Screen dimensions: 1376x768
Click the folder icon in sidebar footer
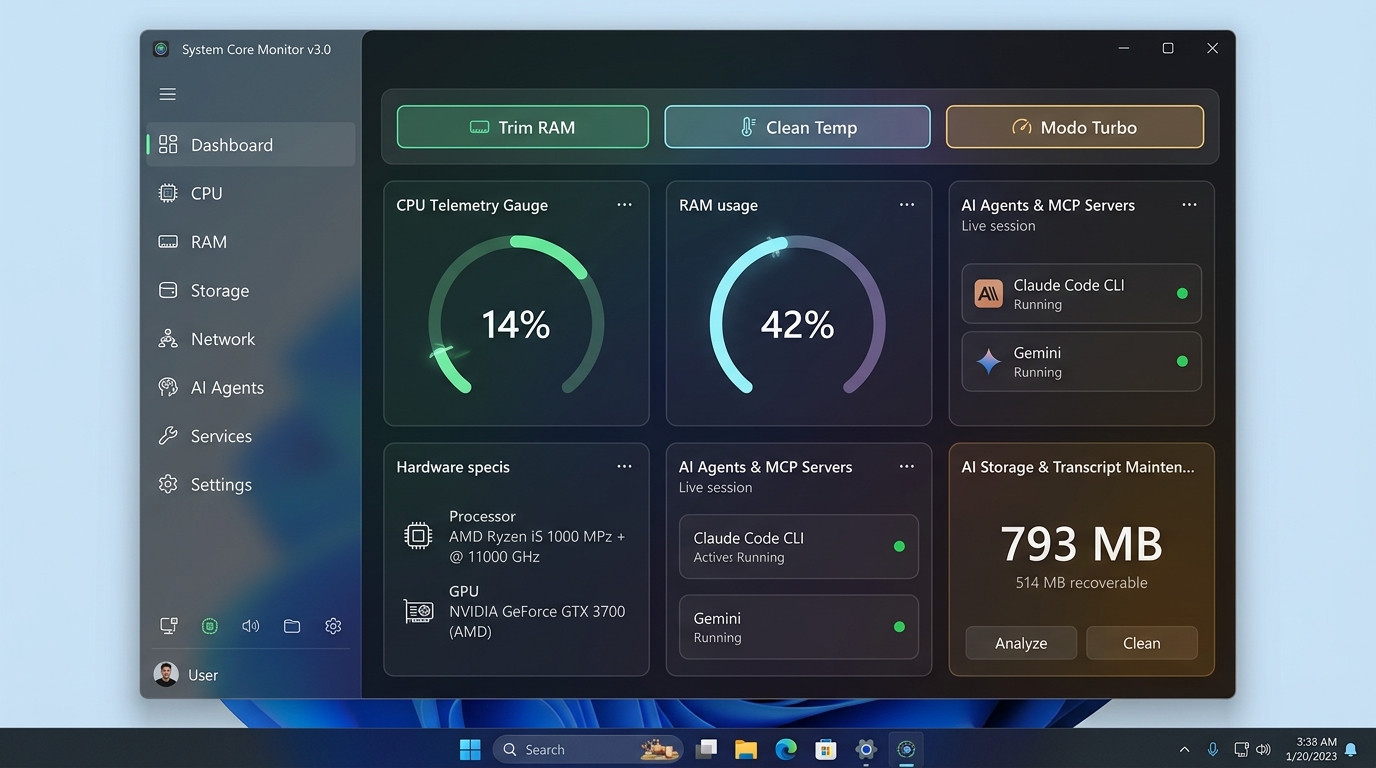coord(292,626)
